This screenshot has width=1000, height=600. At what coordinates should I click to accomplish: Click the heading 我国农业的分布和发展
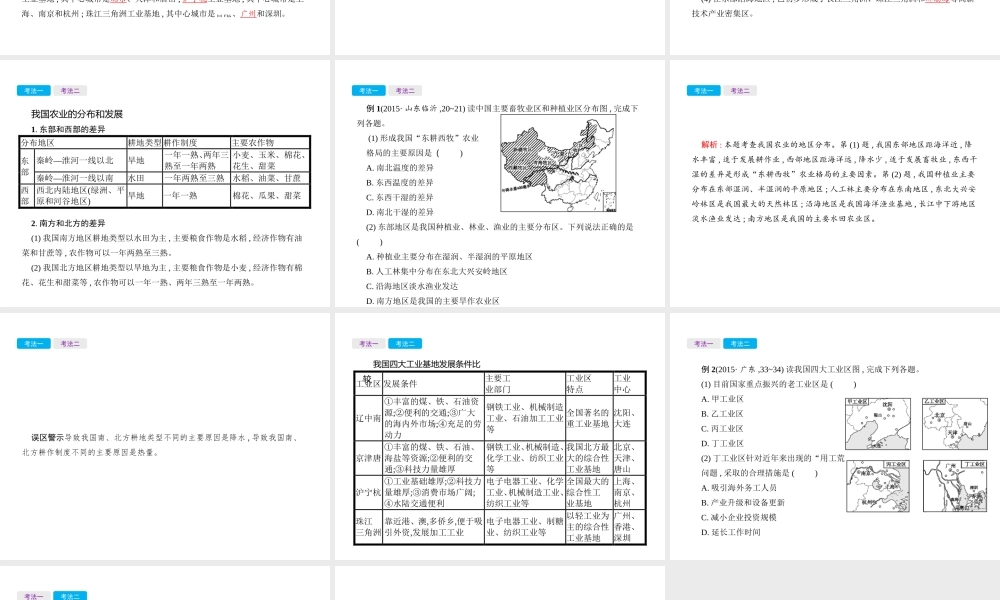77,114
